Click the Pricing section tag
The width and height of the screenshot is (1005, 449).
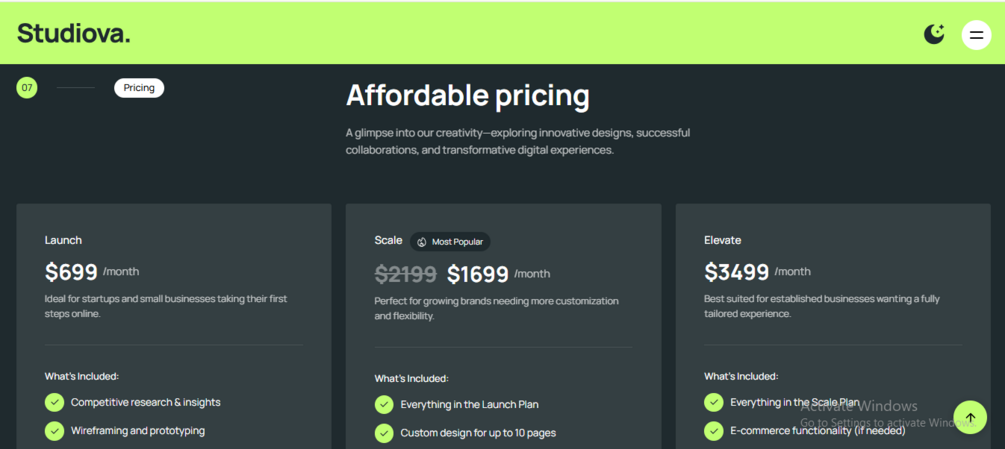139,88
